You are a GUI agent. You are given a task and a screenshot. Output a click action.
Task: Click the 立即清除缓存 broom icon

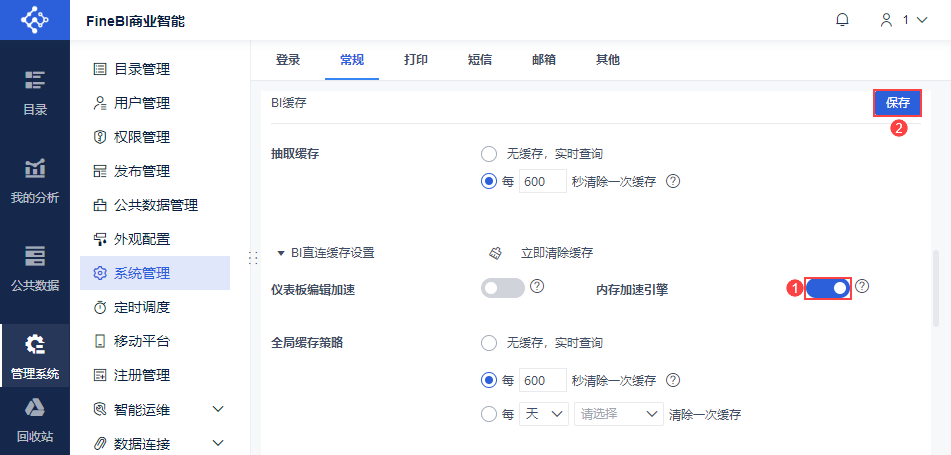pos(494,253)
